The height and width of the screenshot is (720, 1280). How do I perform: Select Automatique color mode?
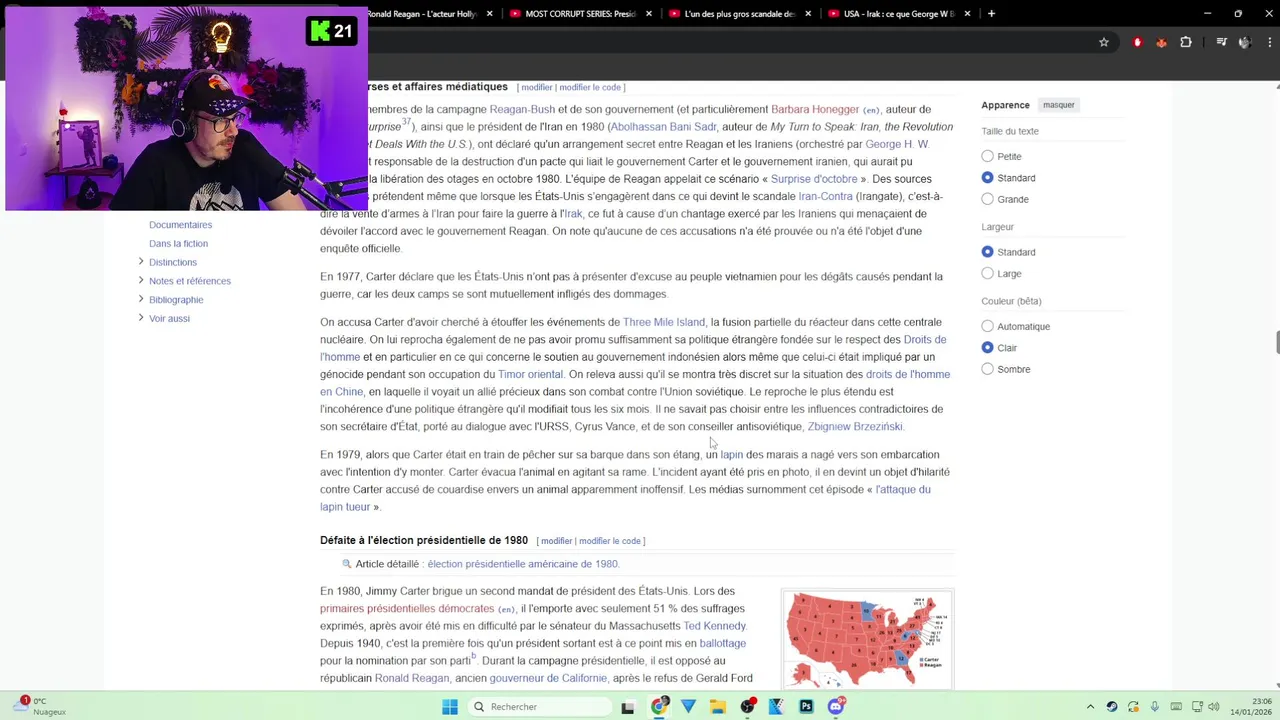[x=987, y=326]
